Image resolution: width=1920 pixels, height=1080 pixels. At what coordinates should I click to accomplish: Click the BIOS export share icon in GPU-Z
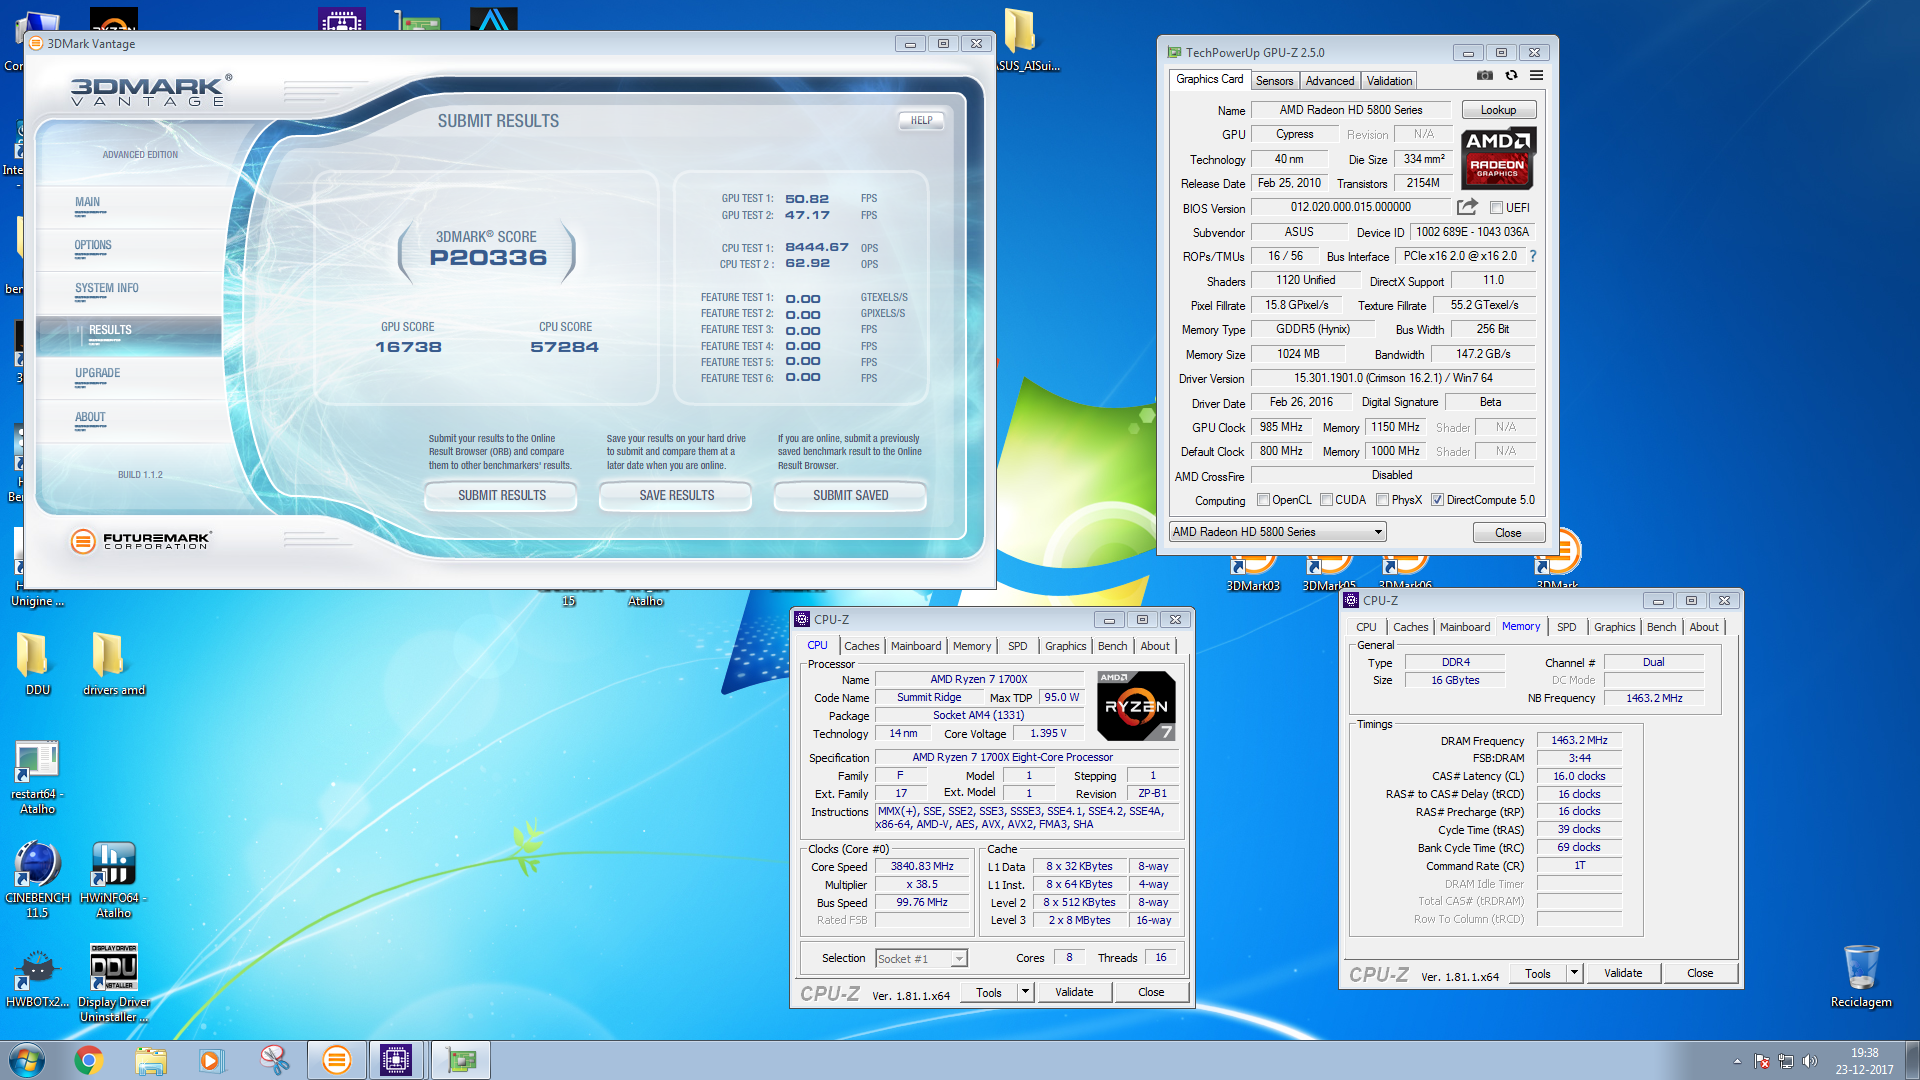coord(1467,207)
